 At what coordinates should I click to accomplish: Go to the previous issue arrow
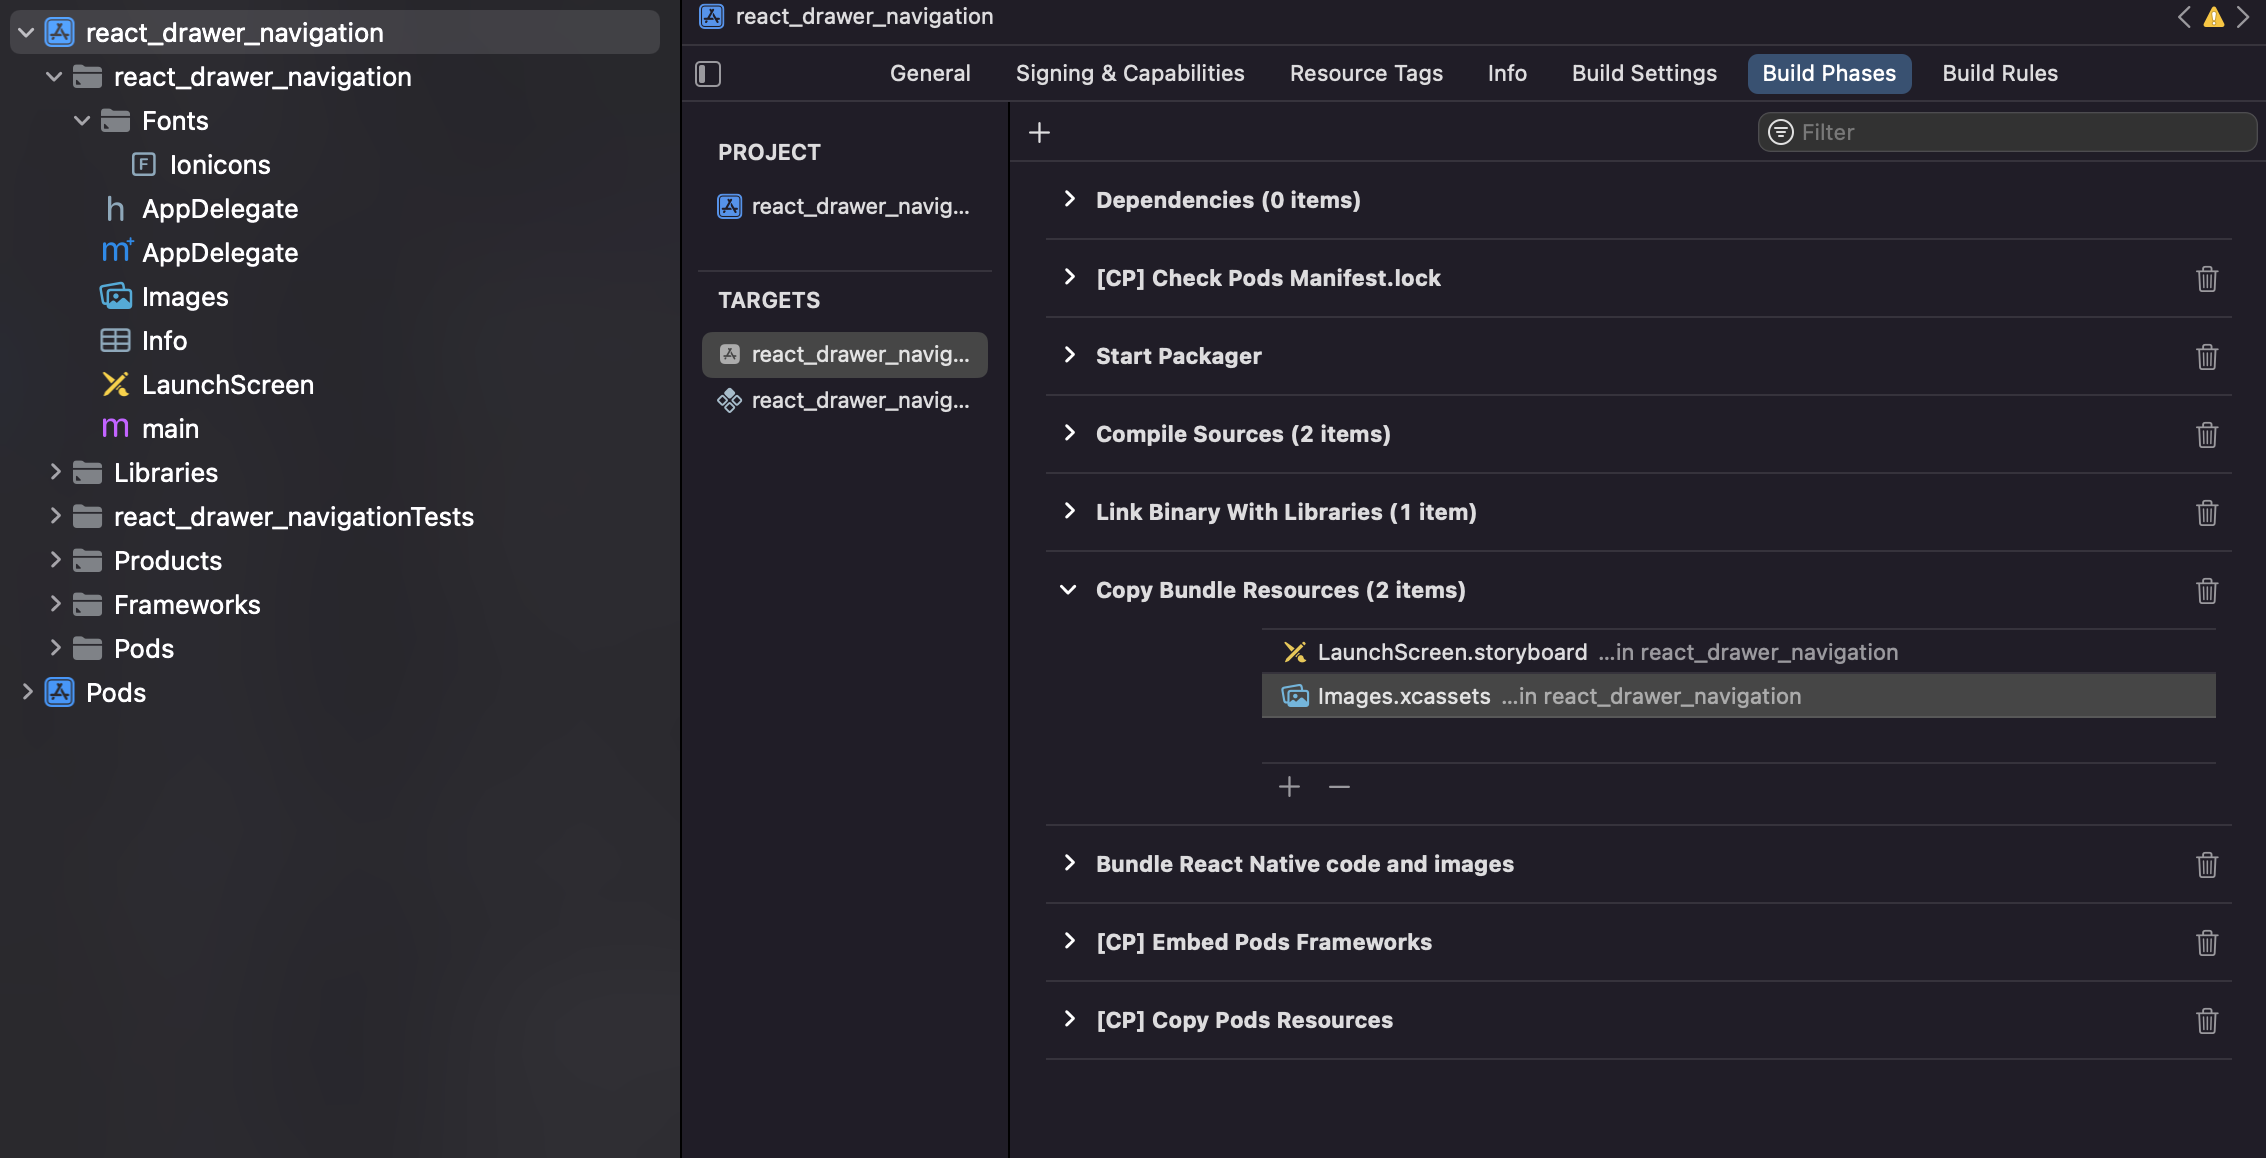tap(2184, 17)
